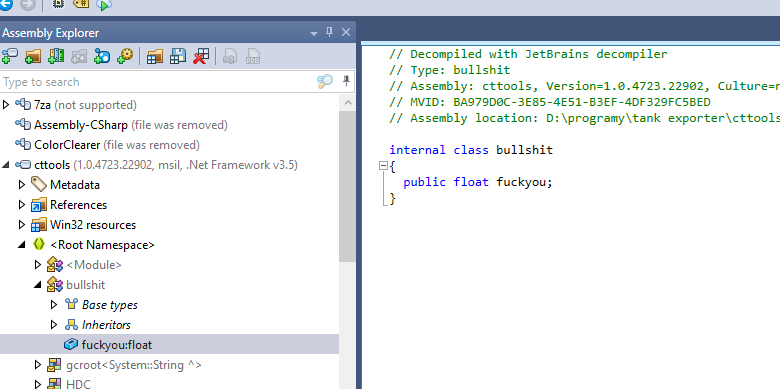Click the green play cloud icon
780x389 pixels.
pos(104,5)
